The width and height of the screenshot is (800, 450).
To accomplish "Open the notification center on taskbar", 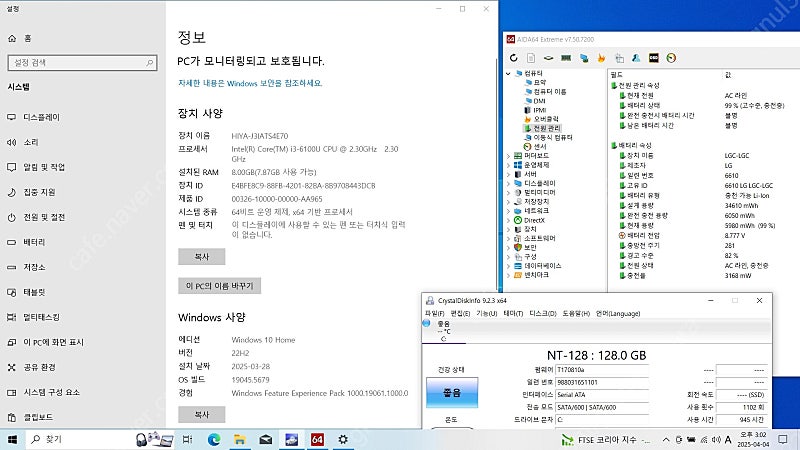I will [783, 439].
